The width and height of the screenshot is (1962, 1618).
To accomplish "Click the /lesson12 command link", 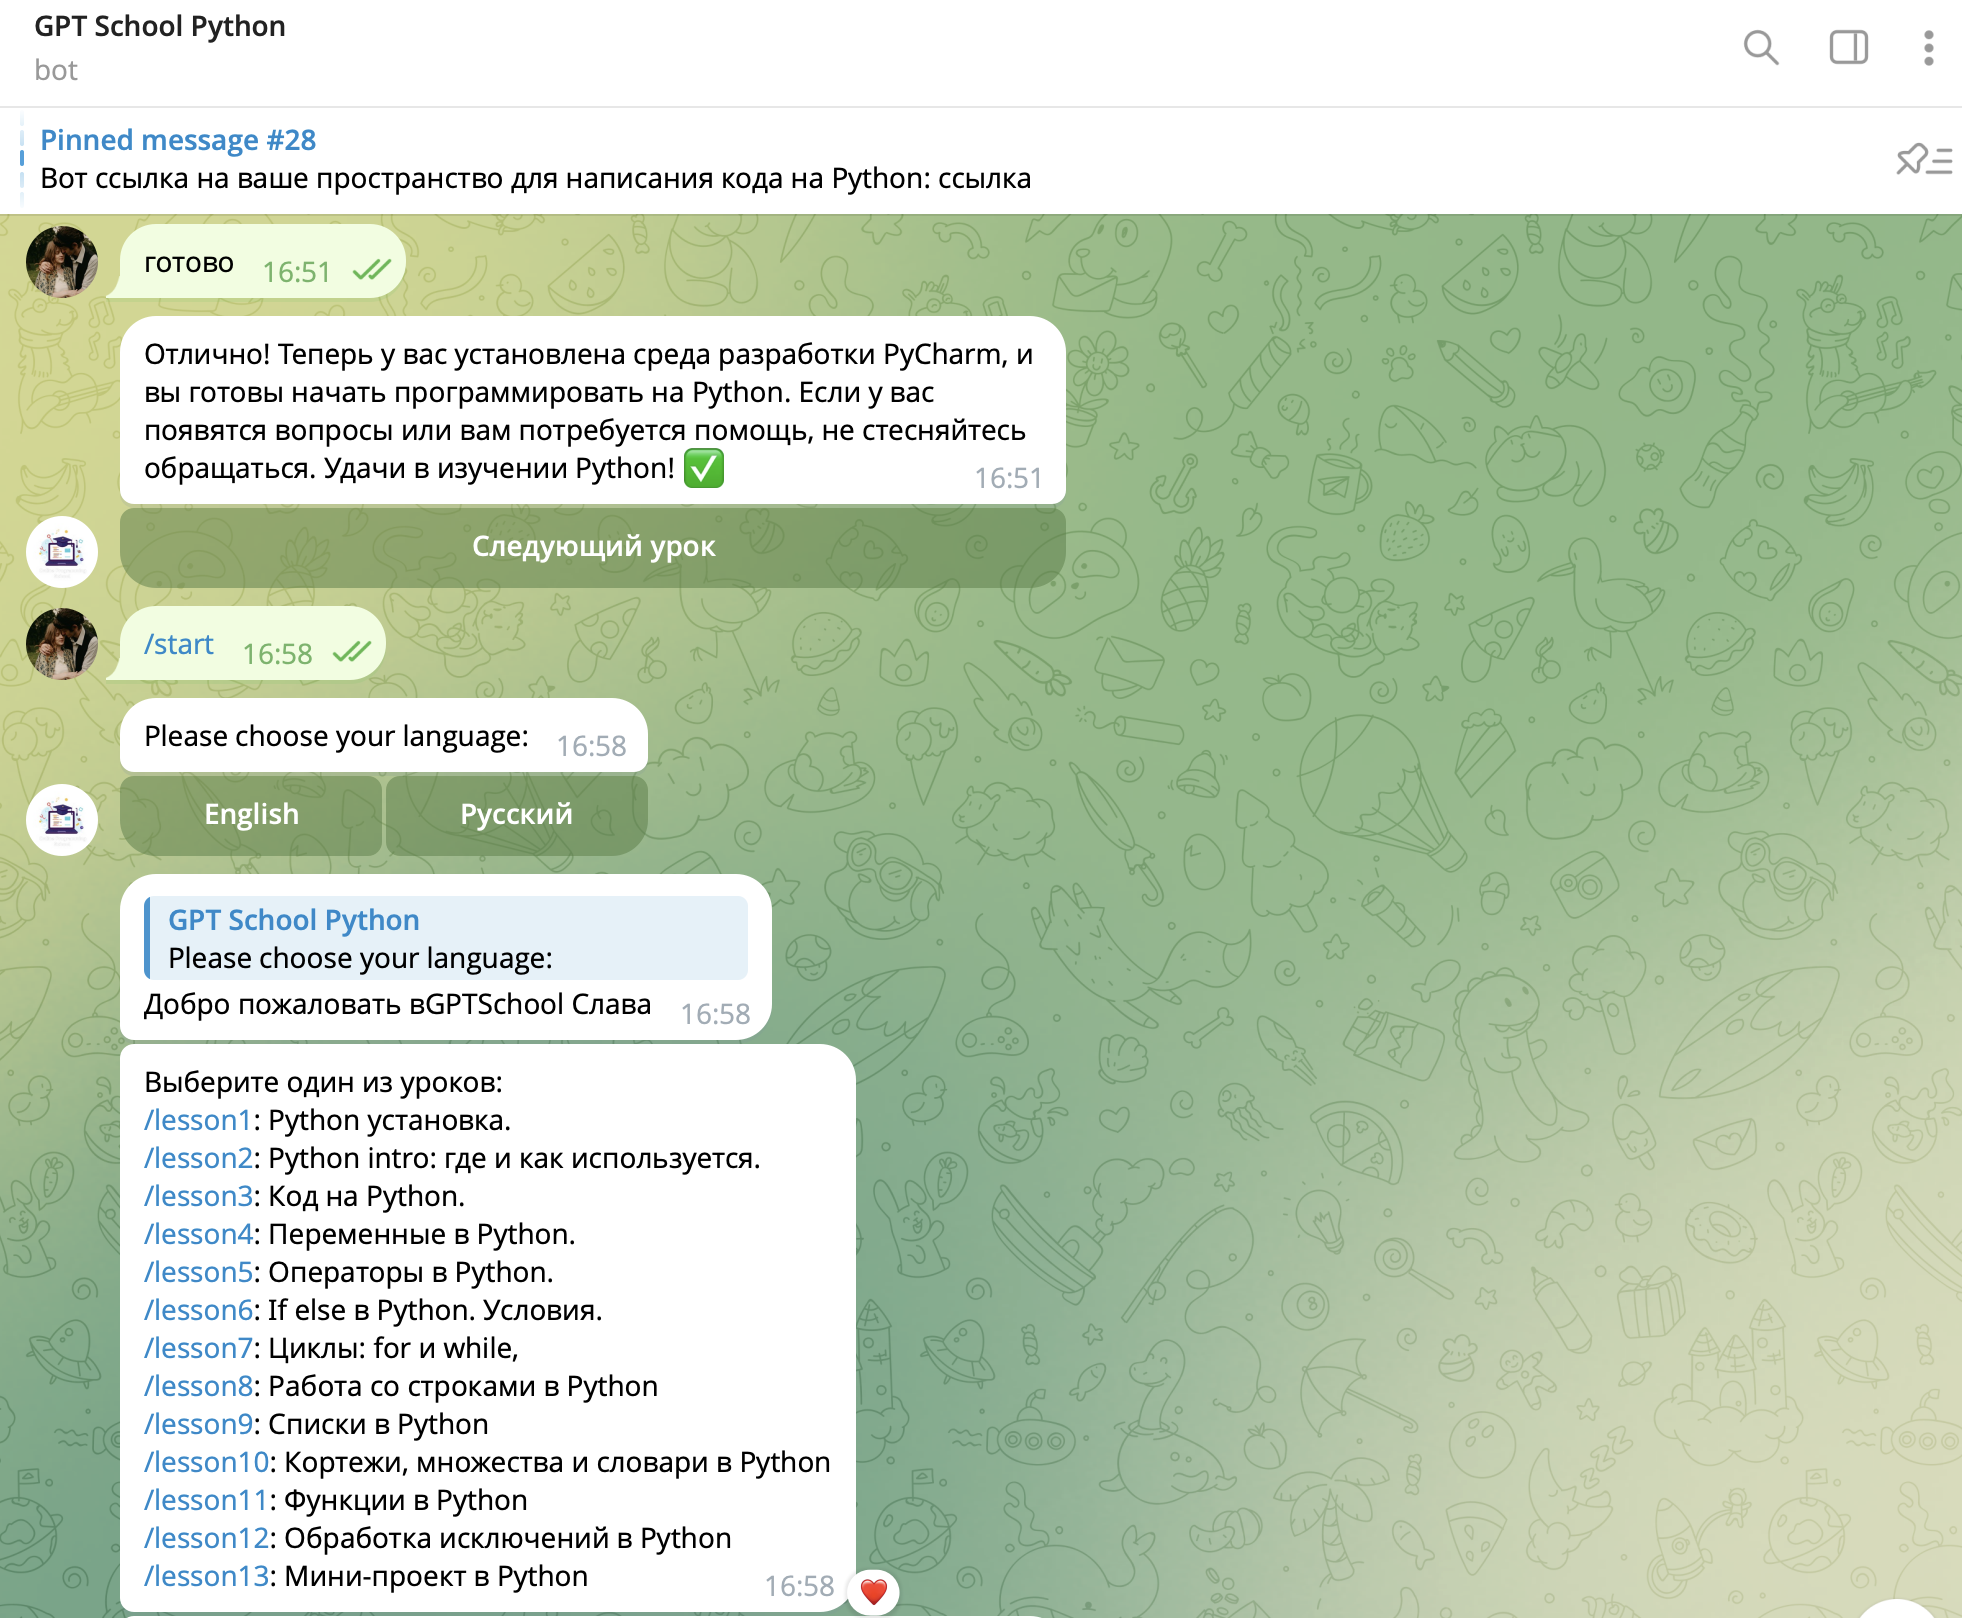I will click(206, 1538).
